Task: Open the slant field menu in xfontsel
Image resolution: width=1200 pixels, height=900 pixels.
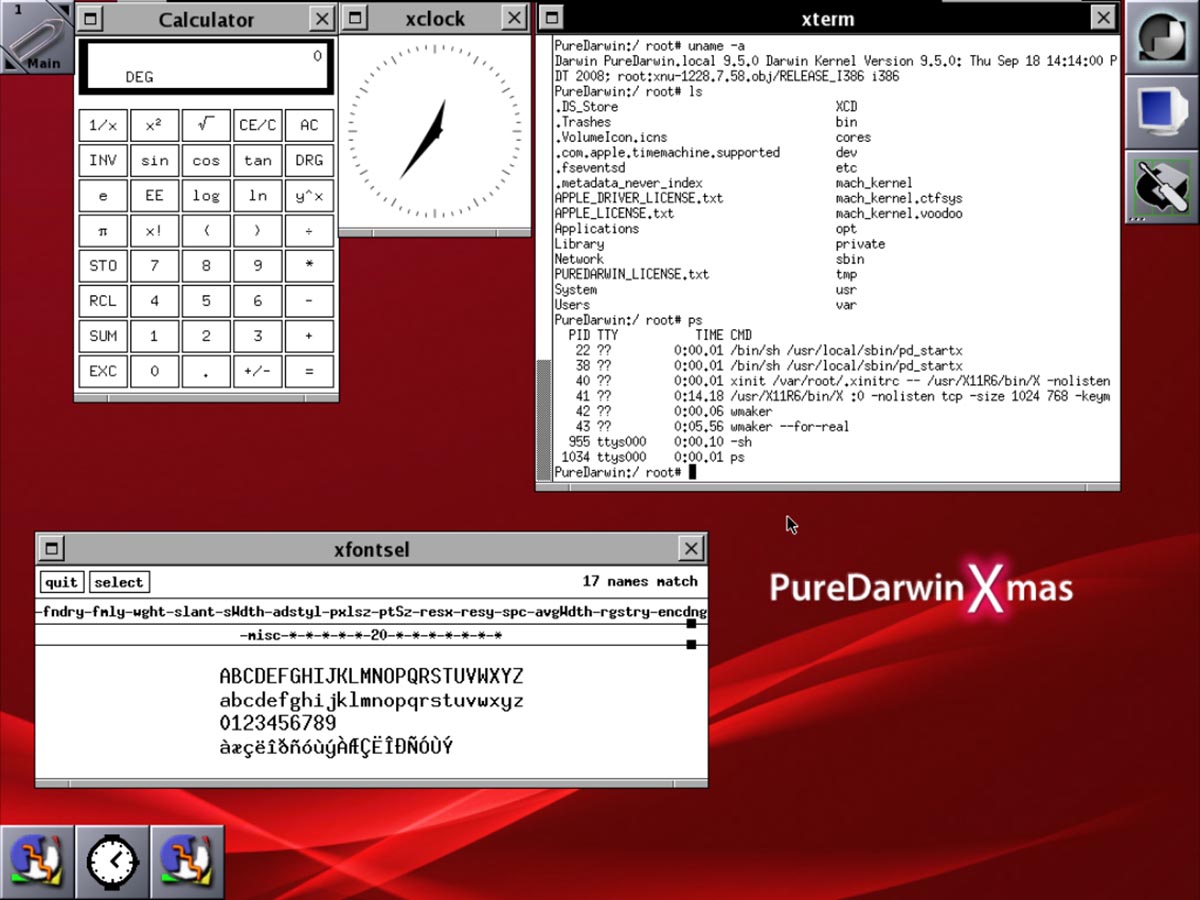Action: pyautogui.click(x=195, y=612)
